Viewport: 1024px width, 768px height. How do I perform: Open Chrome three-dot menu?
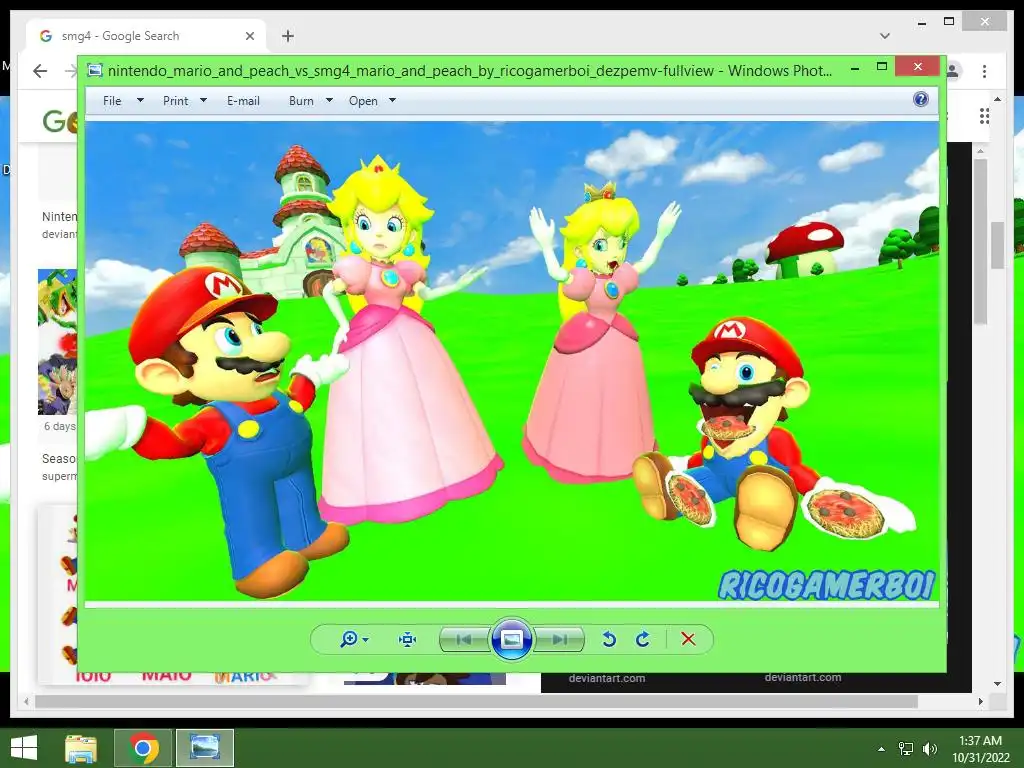984,71
